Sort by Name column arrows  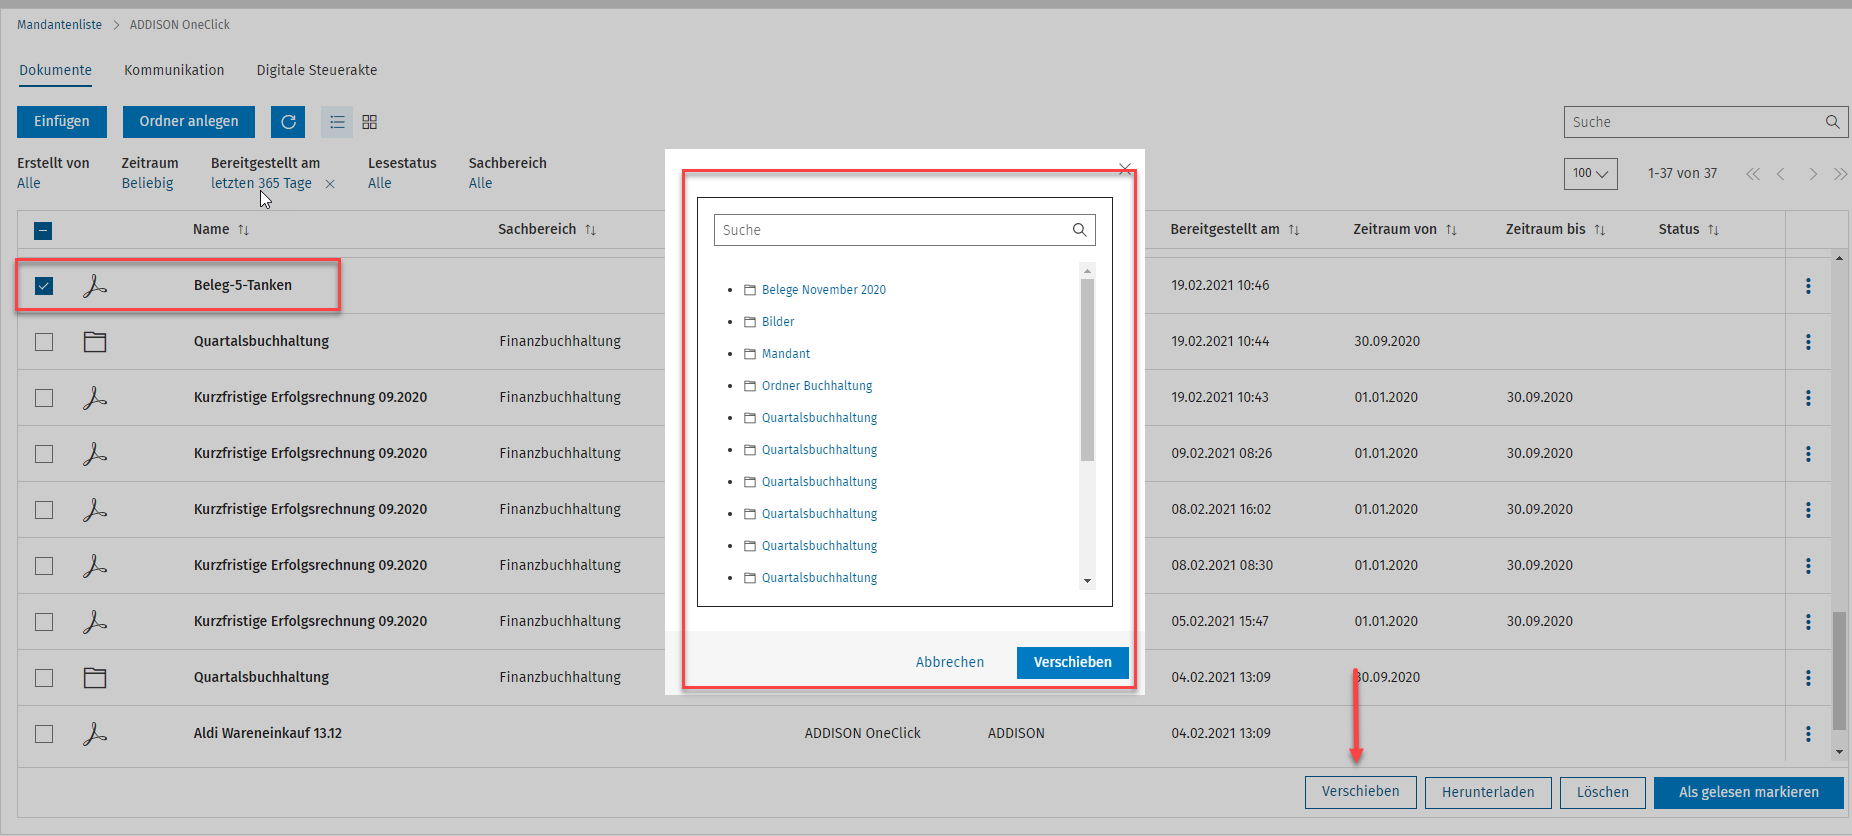tap(243, 230)
